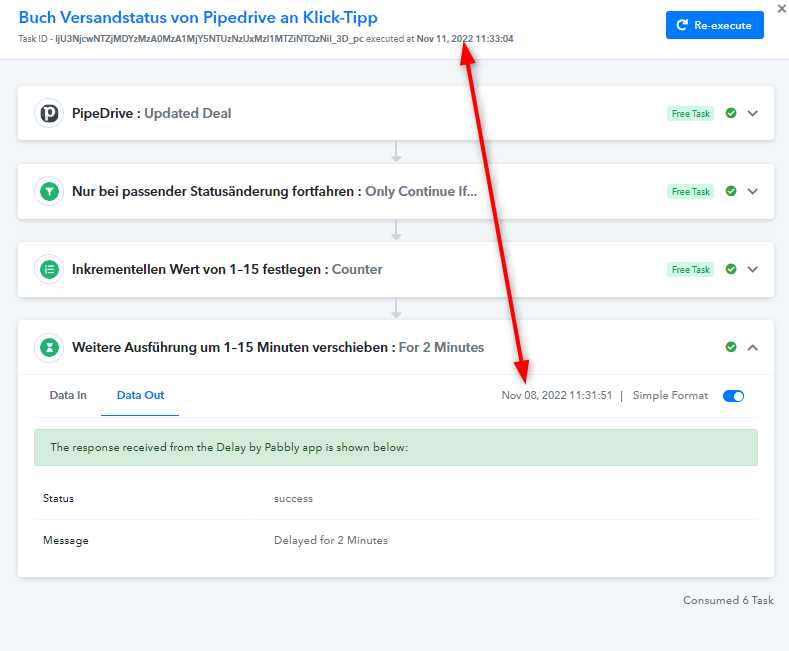Click the Status field label
The height and width of the screenshot is (651, 789).
58,499
